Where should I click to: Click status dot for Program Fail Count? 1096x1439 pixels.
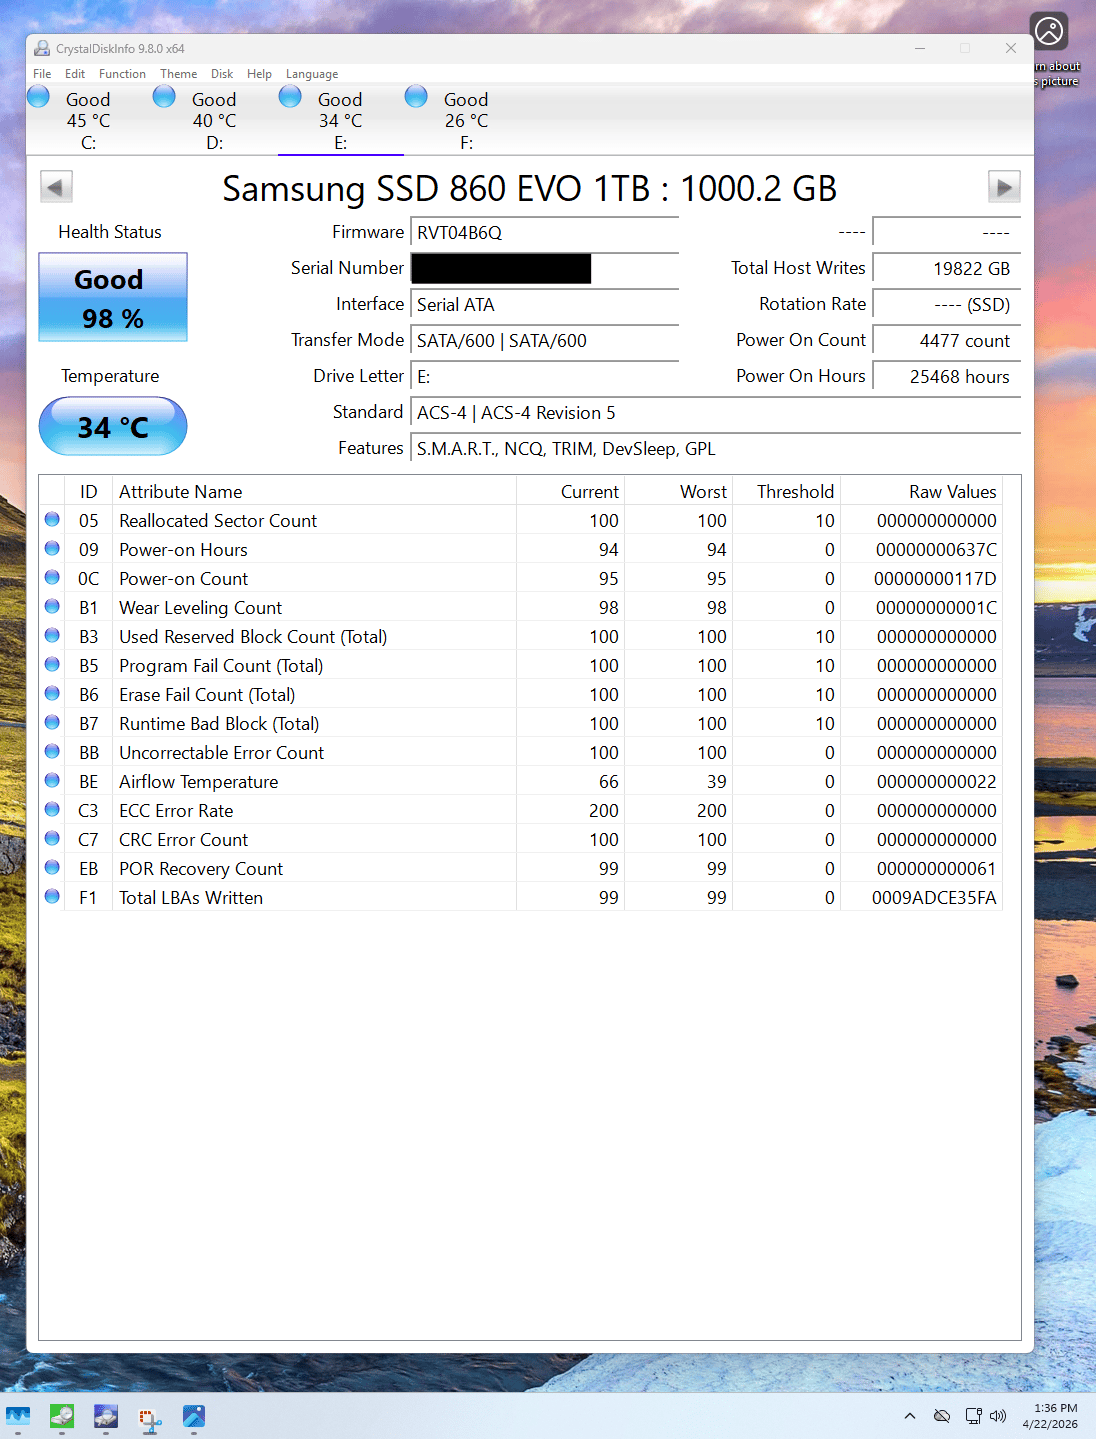tap(52, 664)
